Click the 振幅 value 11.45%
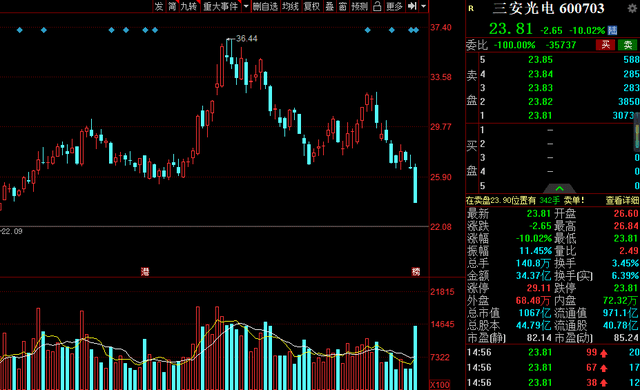Screen dimensions: 640x390 coord(536,250)
